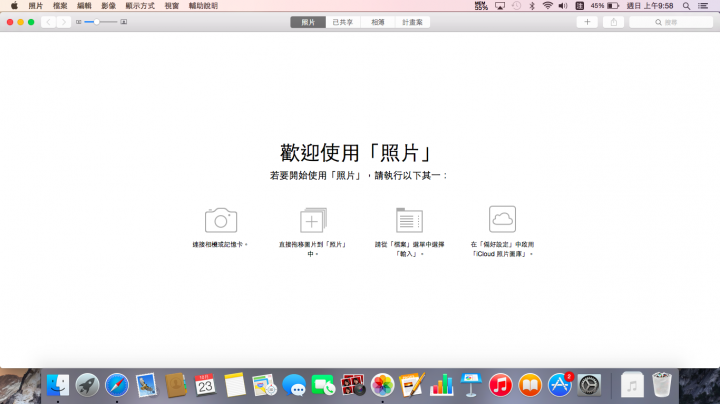Open System Preferences in the Dock
720x404 pixels.
click(x=589, y=385)
